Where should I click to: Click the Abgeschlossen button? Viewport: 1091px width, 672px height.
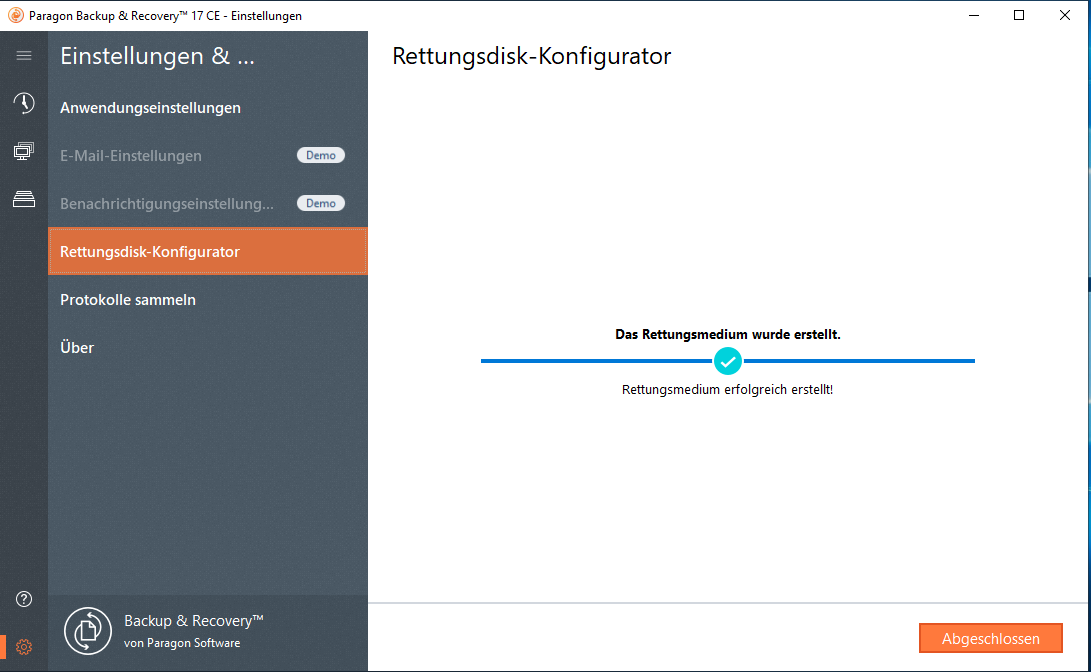991,639
